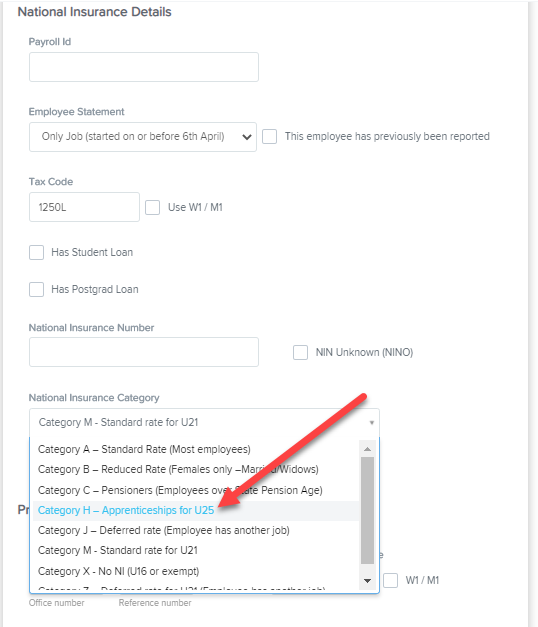Click the Reference number label
The image size is (538, 627).
point(155,603)
